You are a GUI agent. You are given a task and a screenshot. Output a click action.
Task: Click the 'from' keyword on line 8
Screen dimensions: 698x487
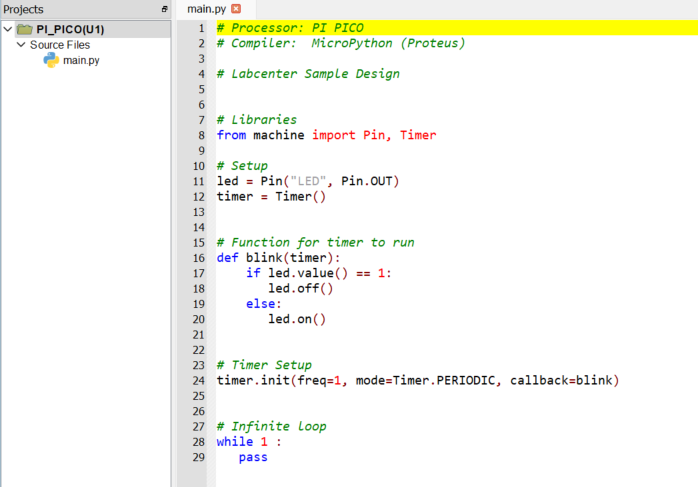(x=231, y=135)
